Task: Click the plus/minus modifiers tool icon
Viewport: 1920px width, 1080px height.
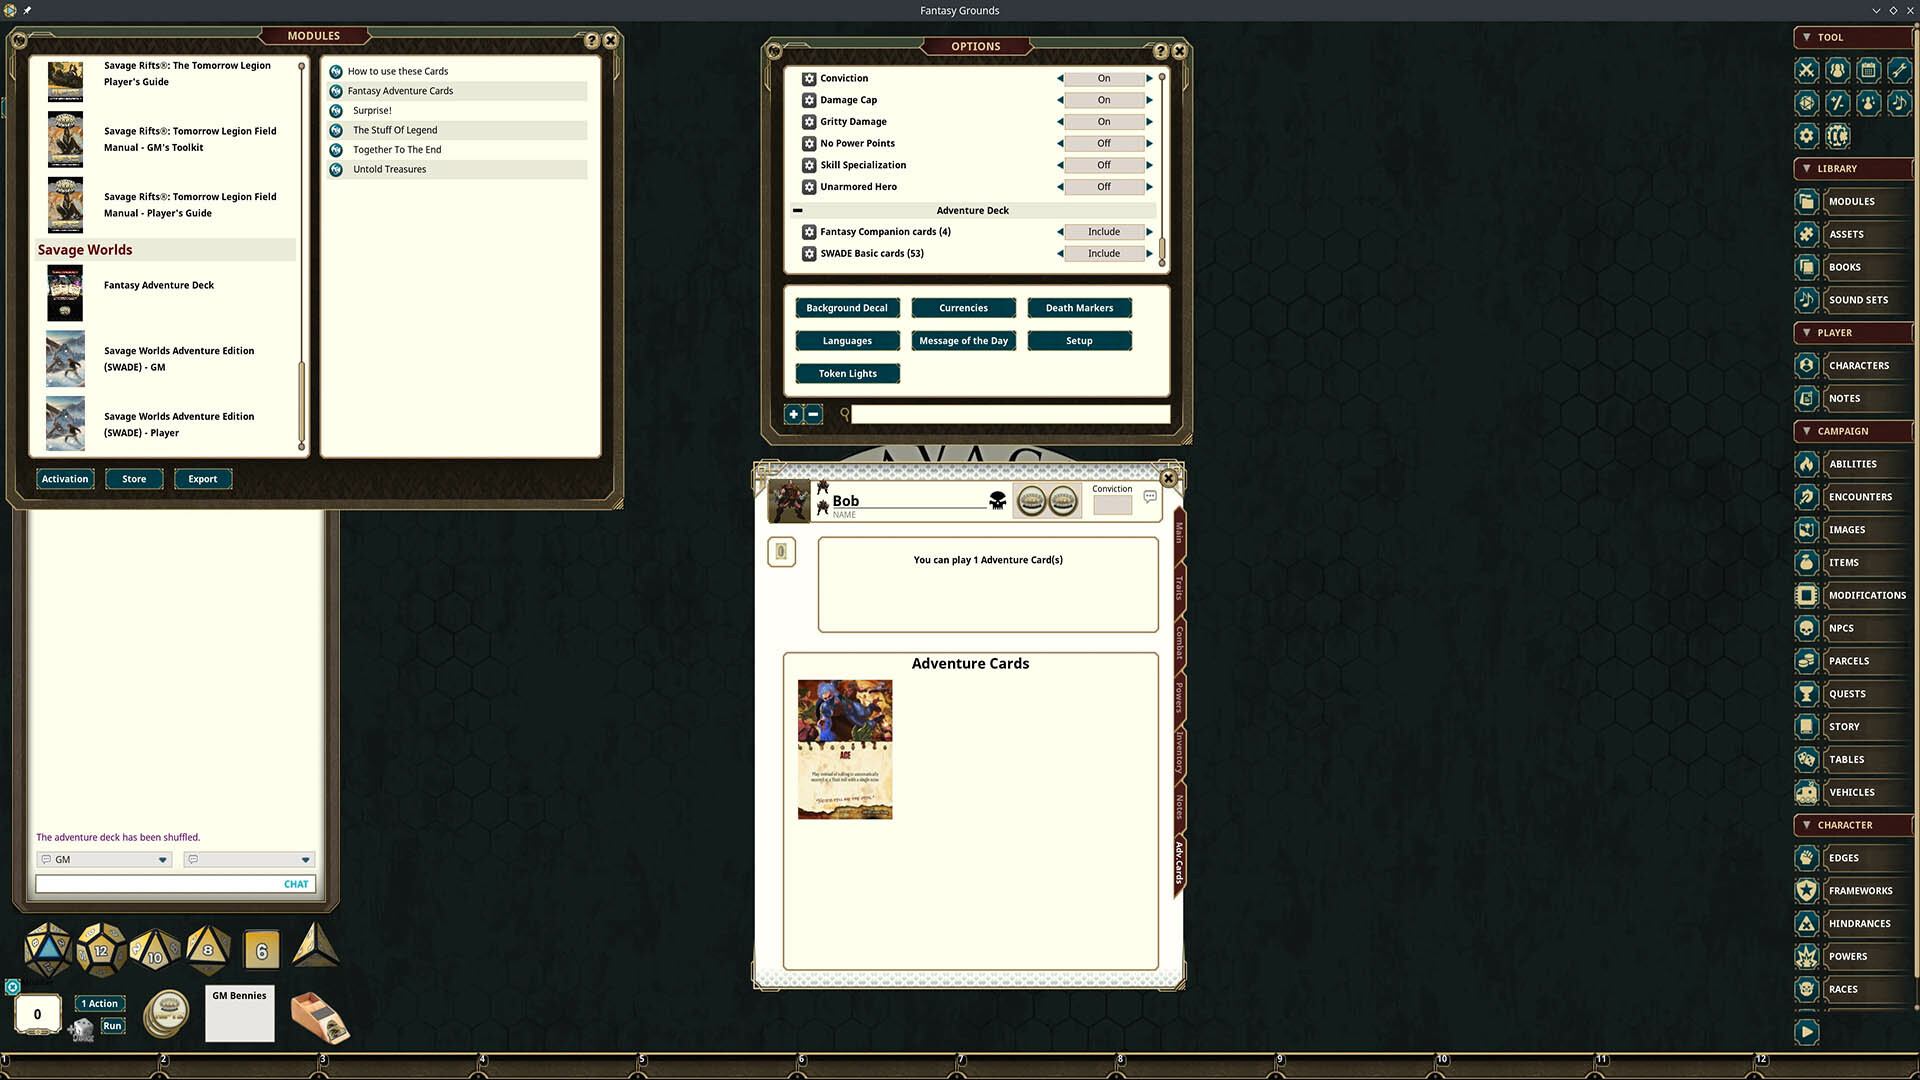Action: point(1837,103)
